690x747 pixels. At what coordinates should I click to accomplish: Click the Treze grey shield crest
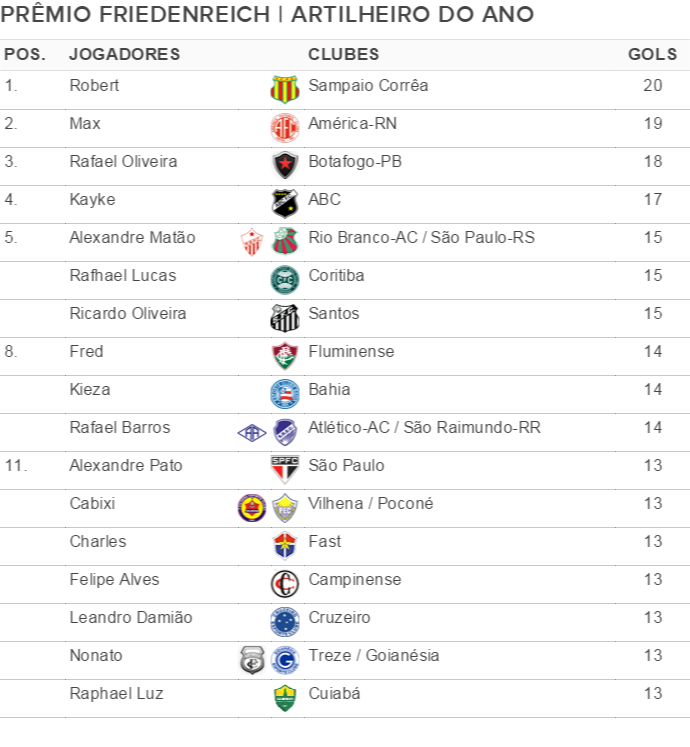(x=252, y=660)
